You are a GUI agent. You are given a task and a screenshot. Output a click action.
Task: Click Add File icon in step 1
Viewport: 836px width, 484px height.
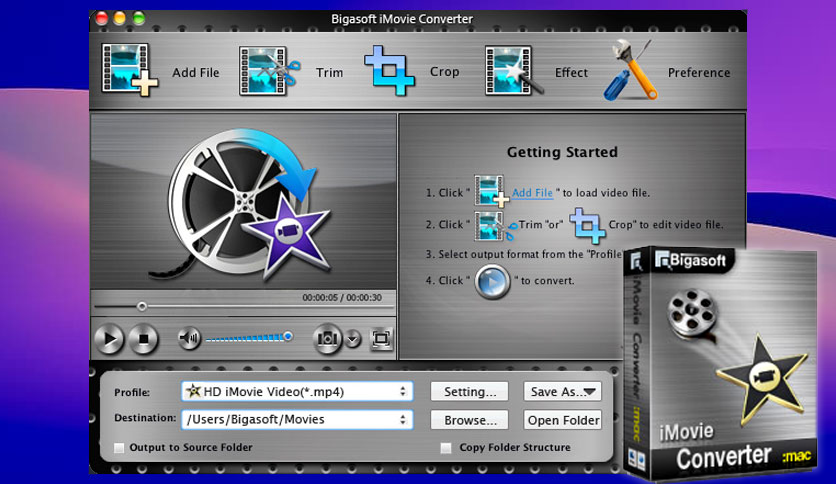pos(491,191)
